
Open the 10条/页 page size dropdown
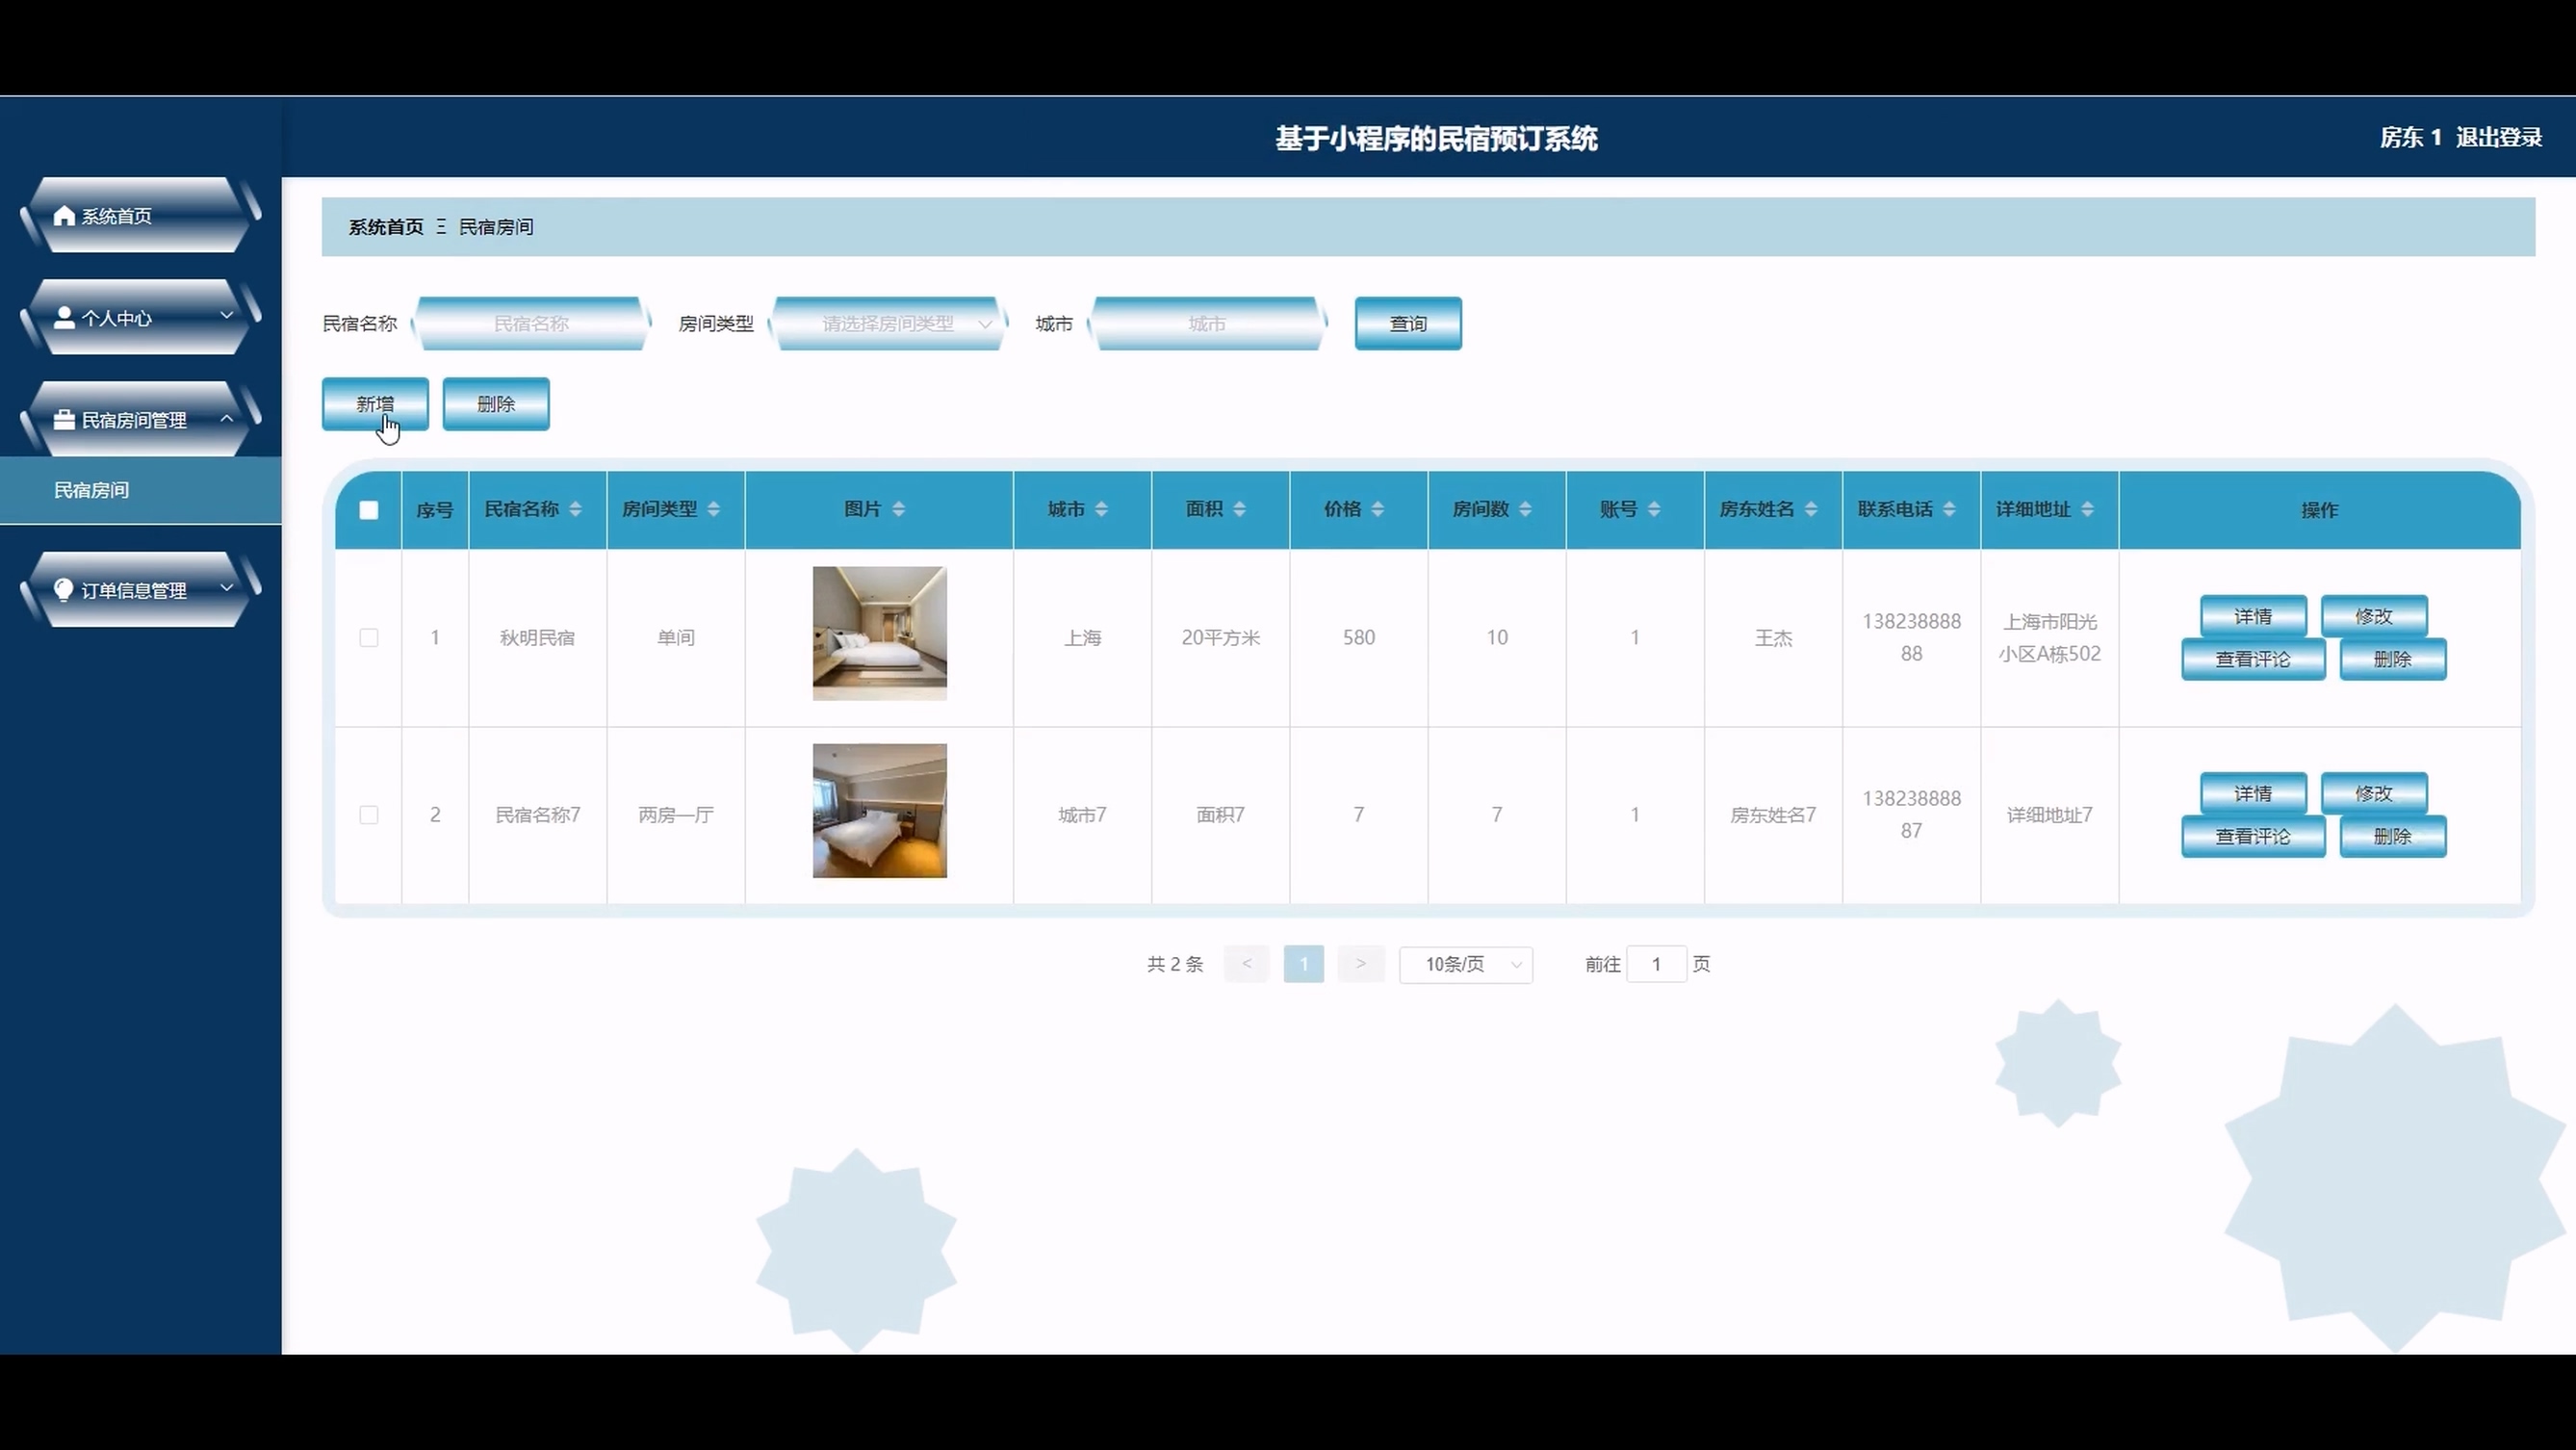pos(1466,964)
